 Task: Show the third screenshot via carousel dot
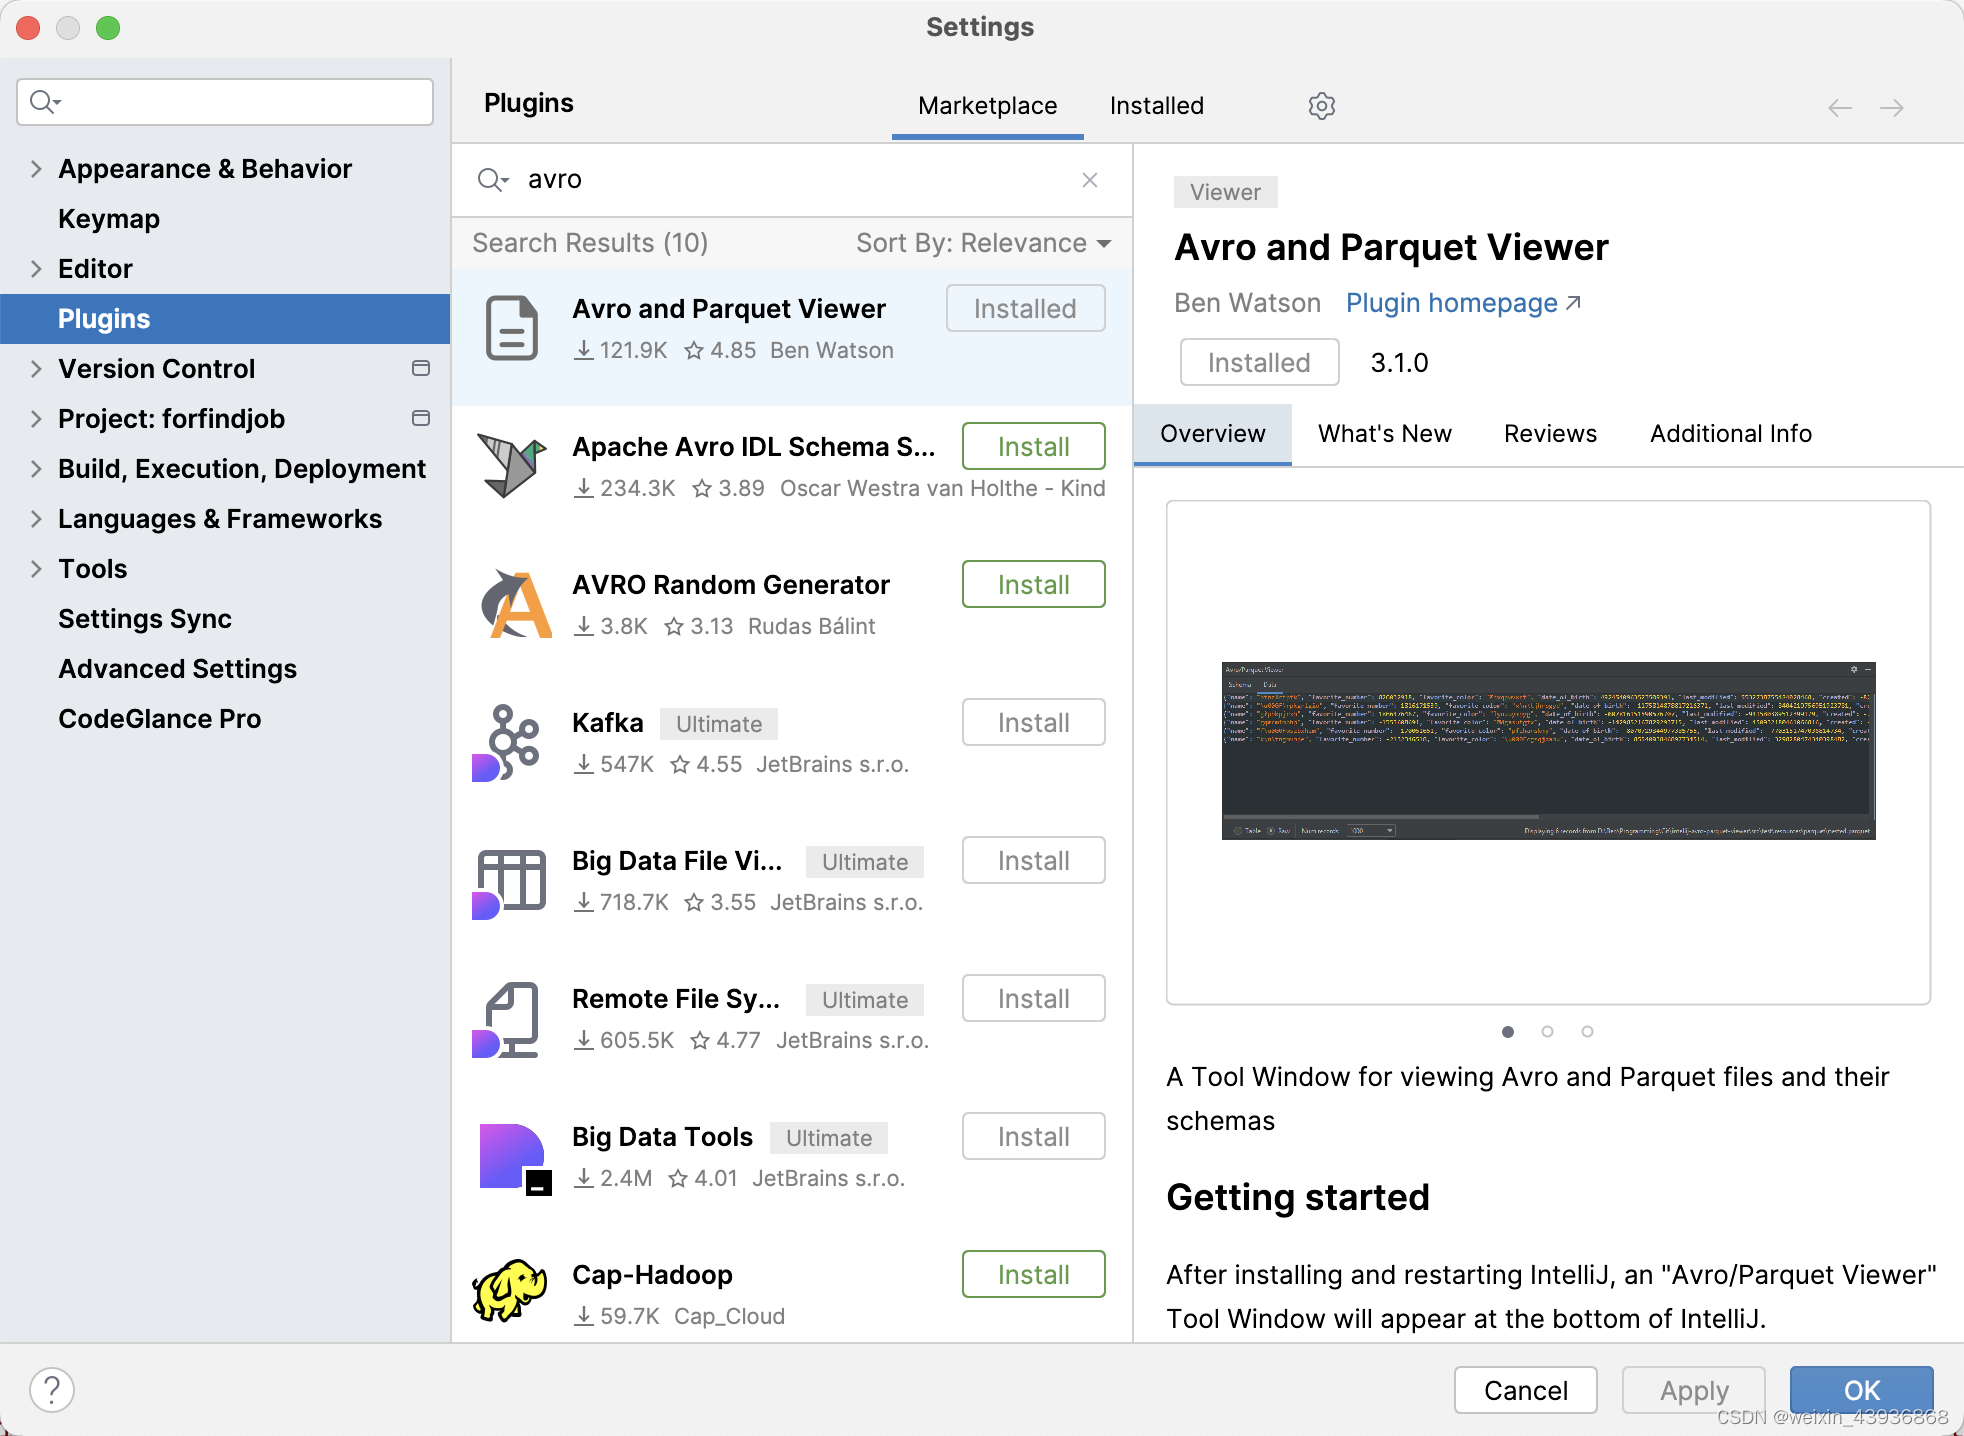[x=1587, y=1031]
